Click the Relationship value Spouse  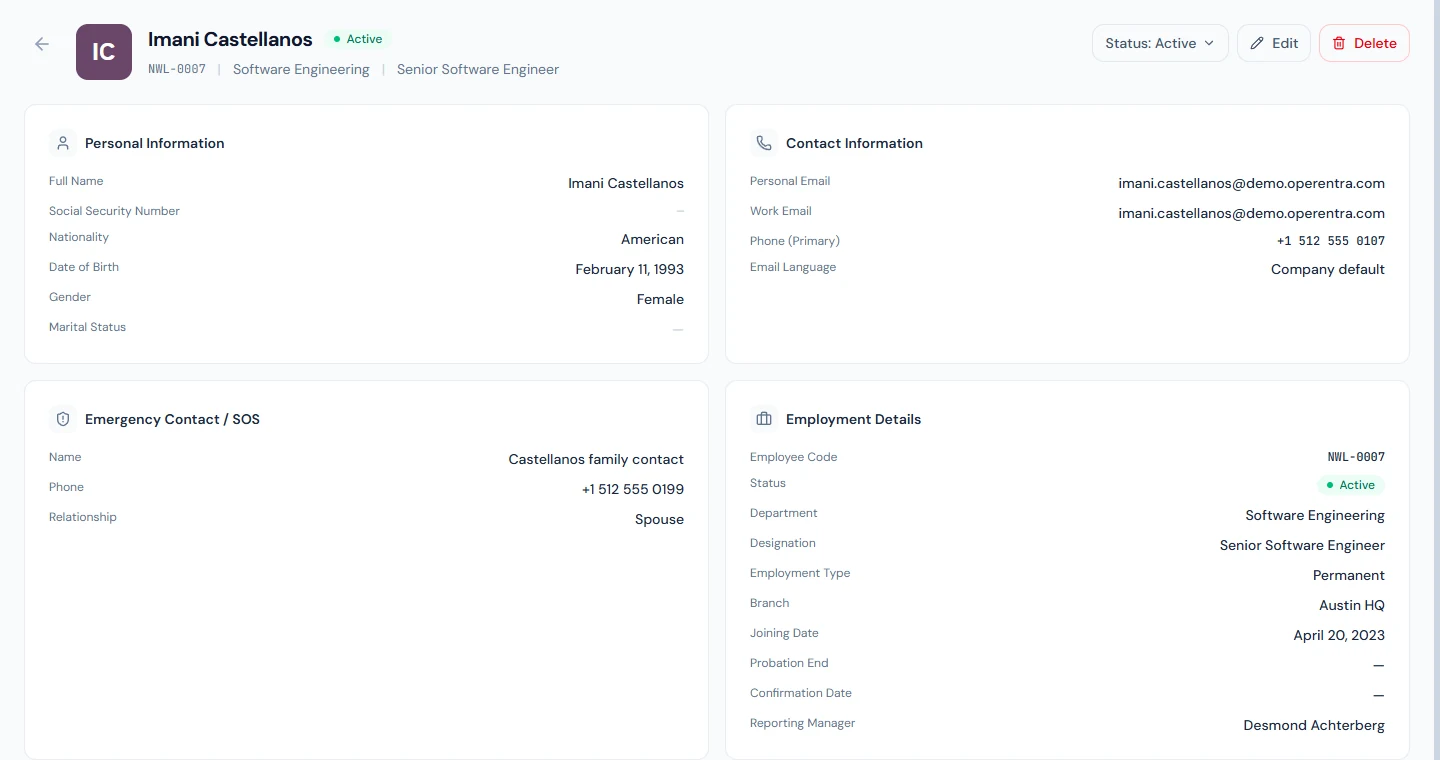tap(659, 519)
